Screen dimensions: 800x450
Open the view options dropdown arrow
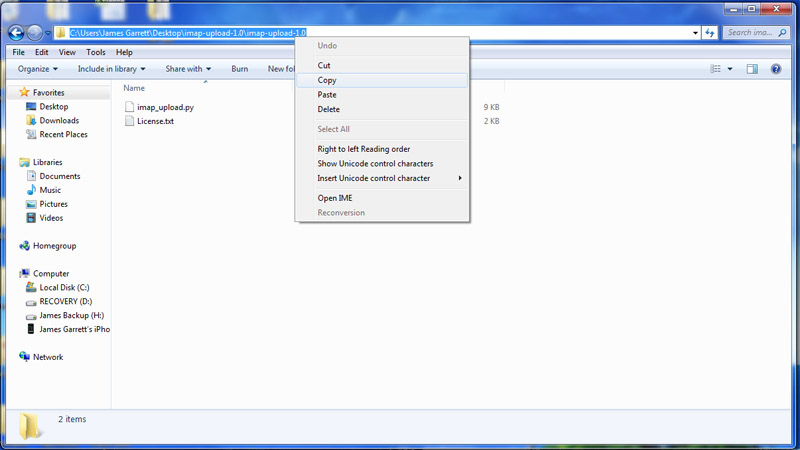click(x=730, y=69)
